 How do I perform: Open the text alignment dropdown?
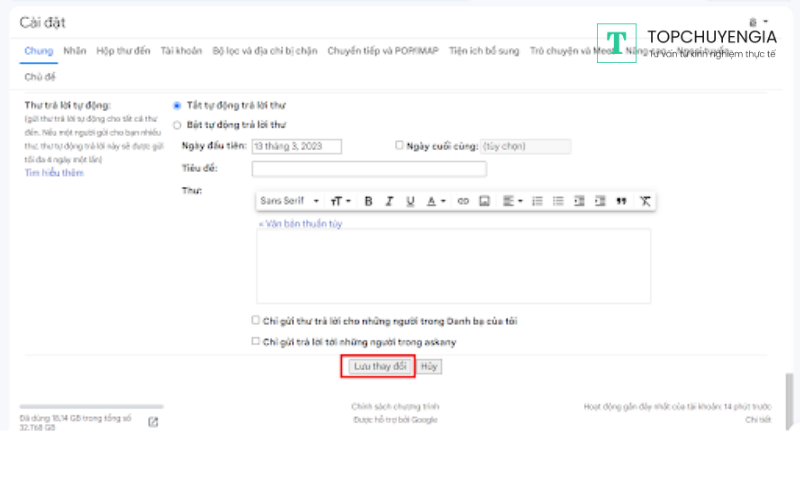tap(512, 201)
